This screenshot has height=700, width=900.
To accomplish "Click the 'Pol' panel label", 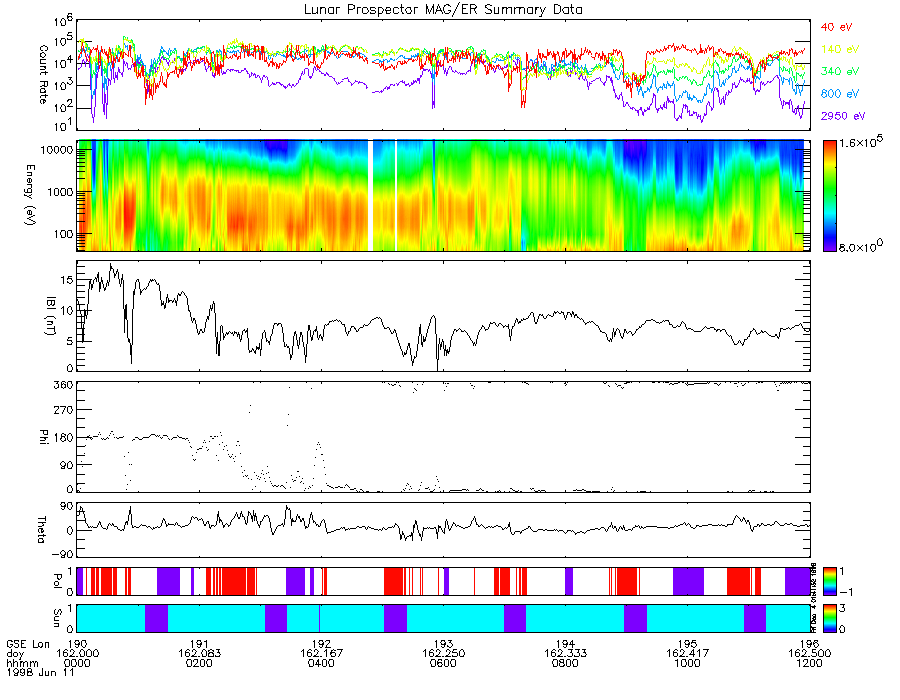I will coord(57,581).
